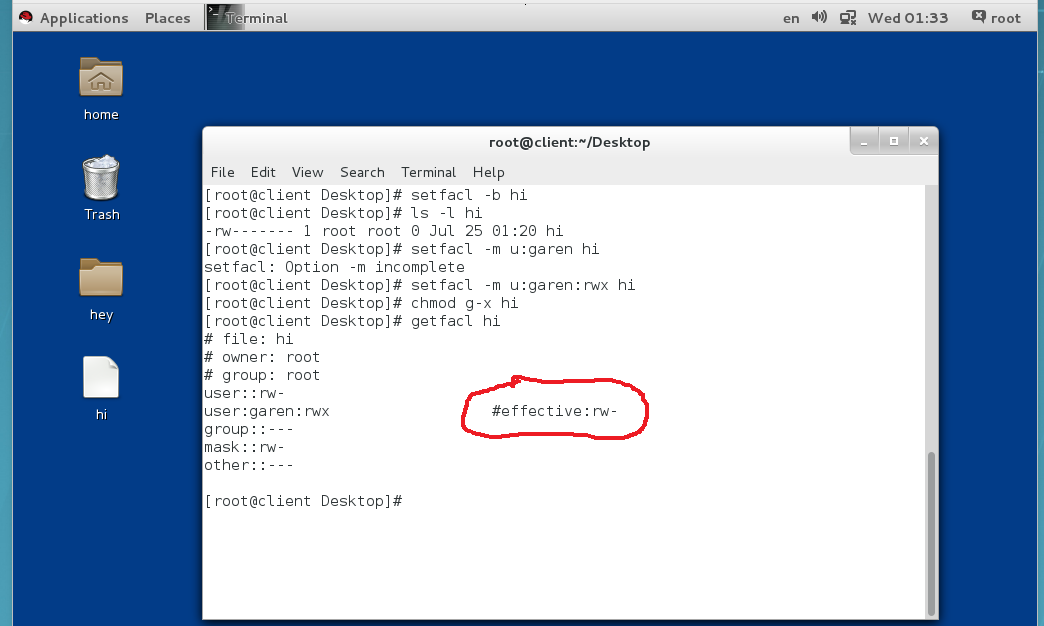Click the en input language indicator
This screenshot has height=626, width=1044.
[791, 19]
